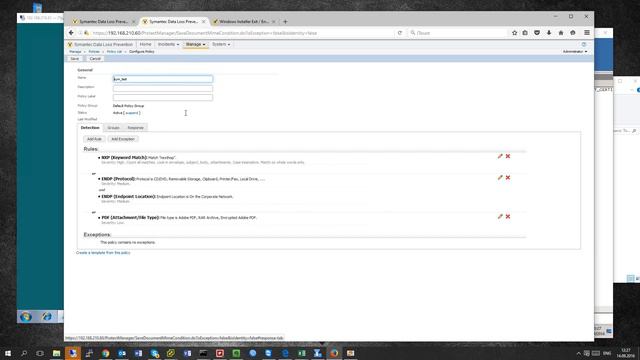Click the help icon at top right of page

[584, 44]
